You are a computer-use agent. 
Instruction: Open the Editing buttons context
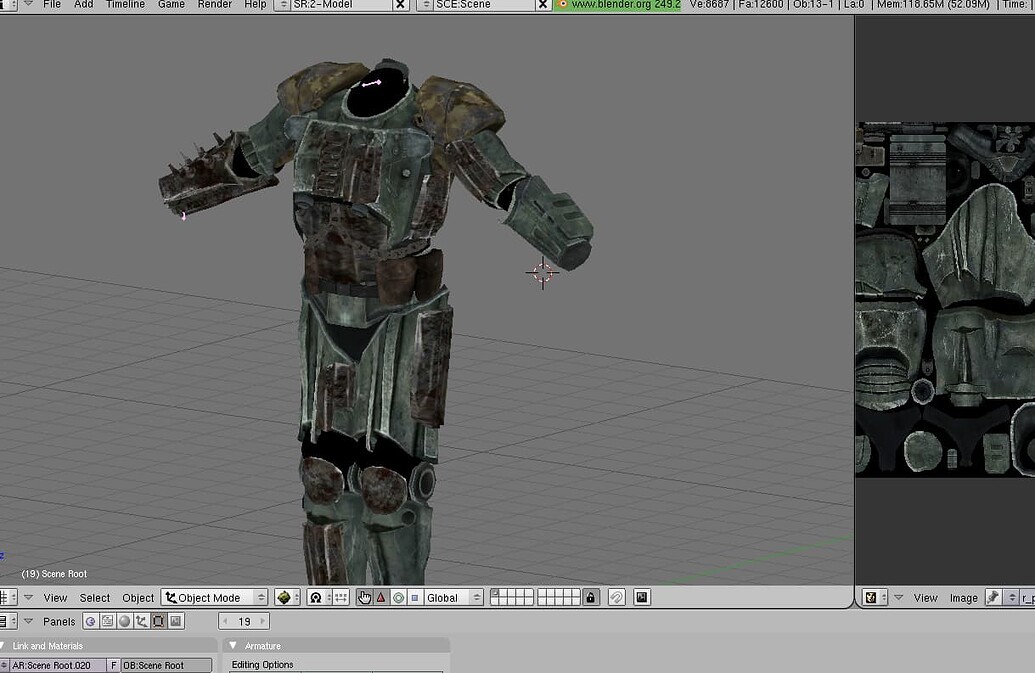pos(156,620)
